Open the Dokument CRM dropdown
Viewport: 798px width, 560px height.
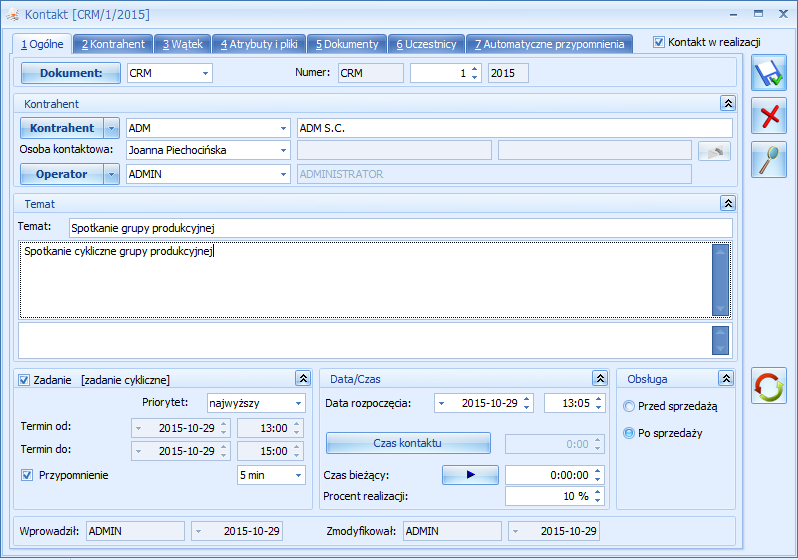[x=205, y=73]
